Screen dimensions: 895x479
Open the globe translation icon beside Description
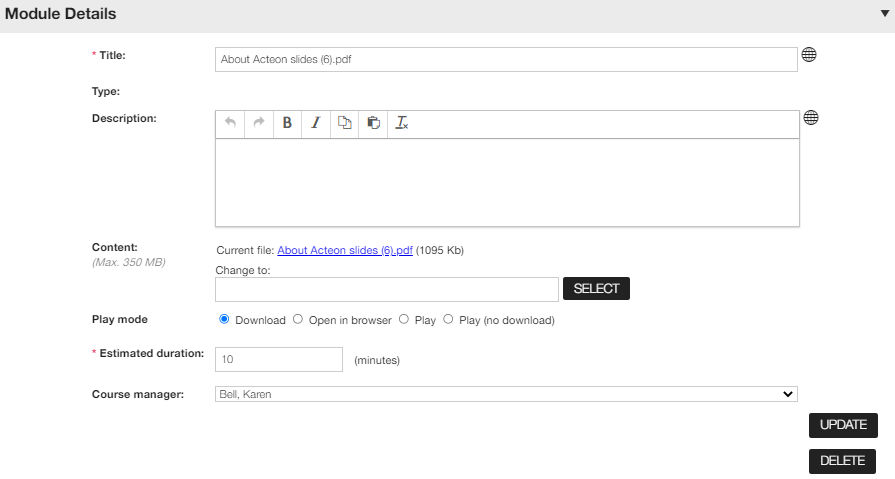811,118
